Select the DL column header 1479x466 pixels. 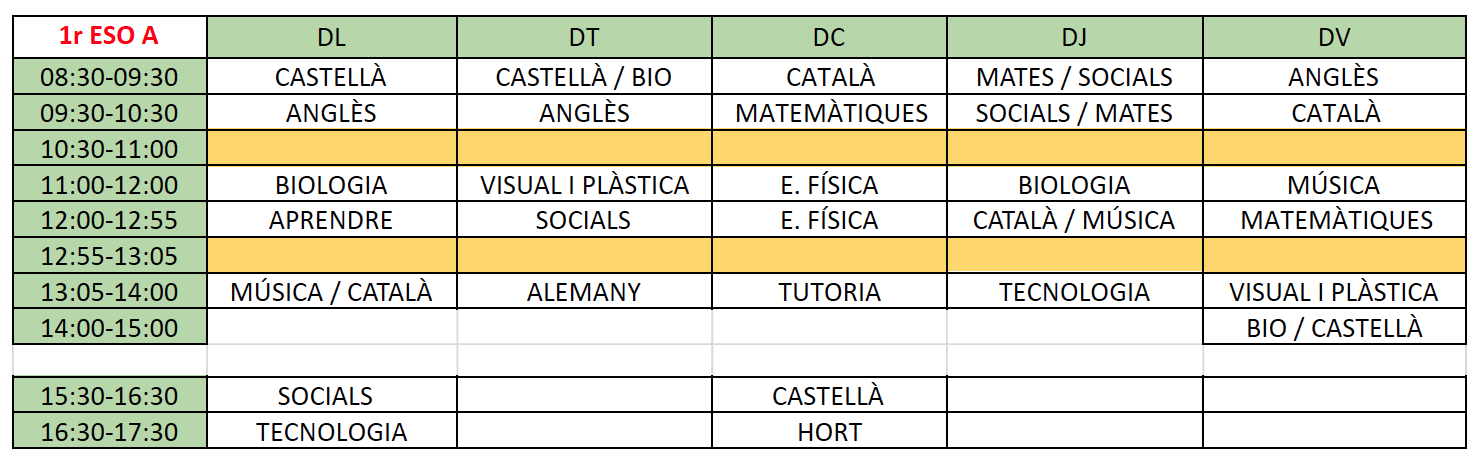[x=331, y=38]
